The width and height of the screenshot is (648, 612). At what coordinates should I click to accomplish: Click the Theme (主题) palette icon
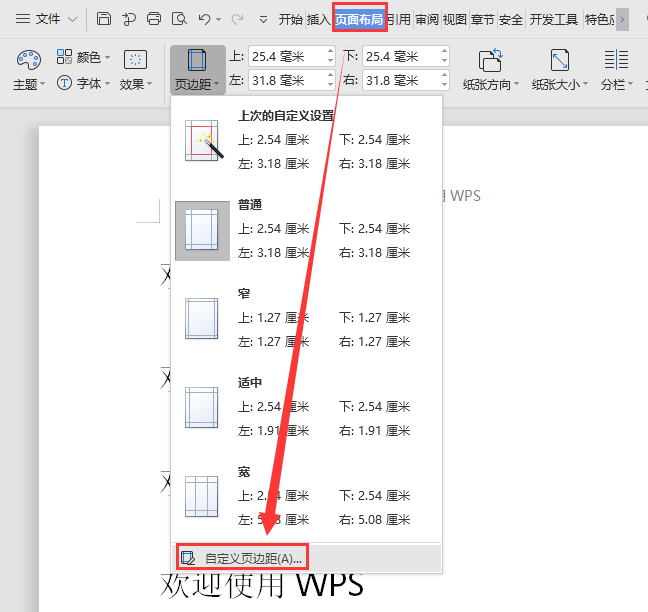point(26,61)
